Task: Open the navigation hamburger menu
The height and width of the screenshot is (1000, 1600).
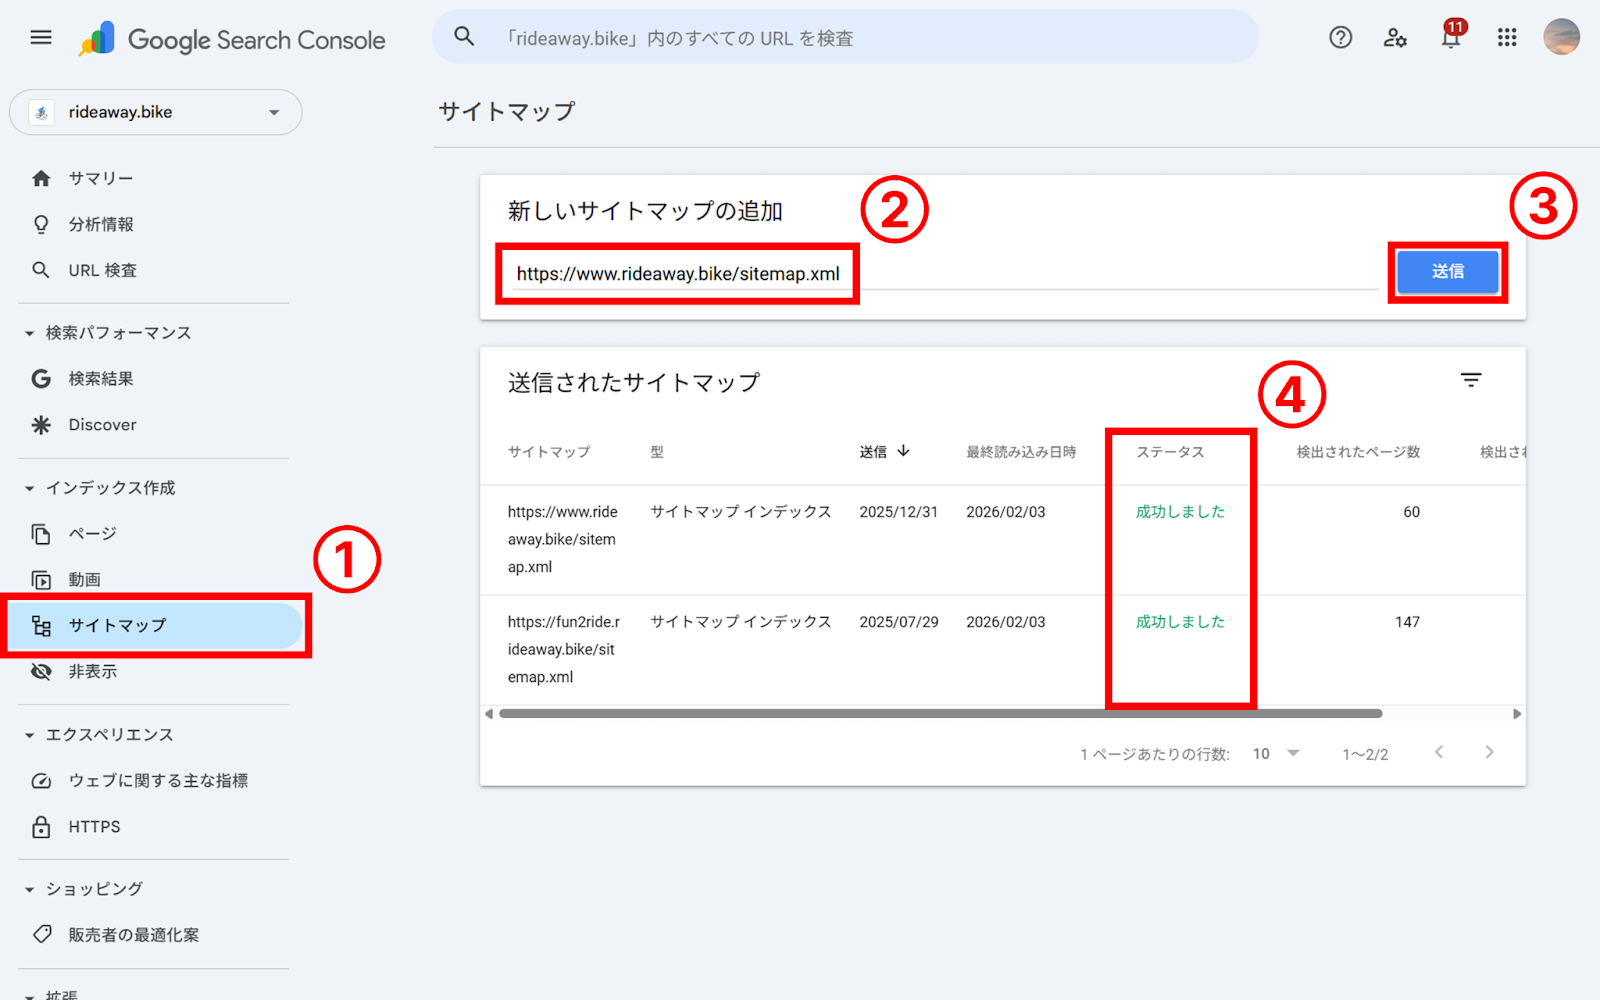Action: 40,37
